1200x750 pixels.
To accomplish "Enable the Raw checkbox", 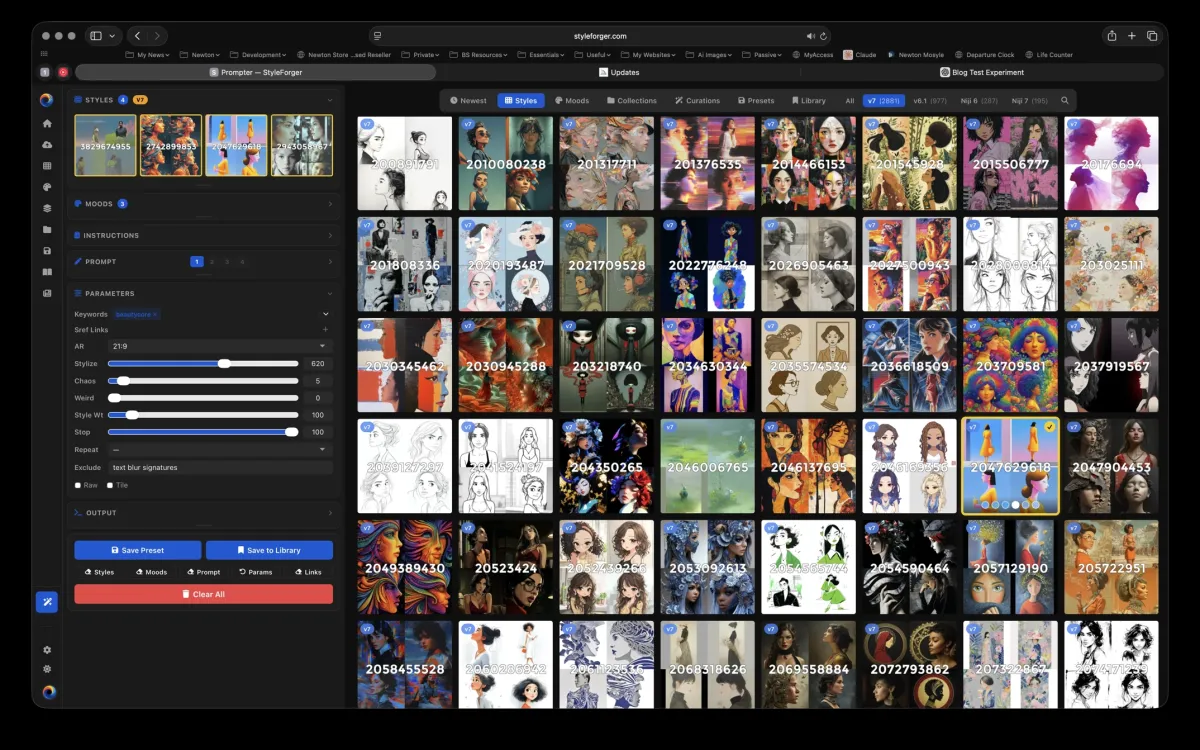I will [78, 485].
